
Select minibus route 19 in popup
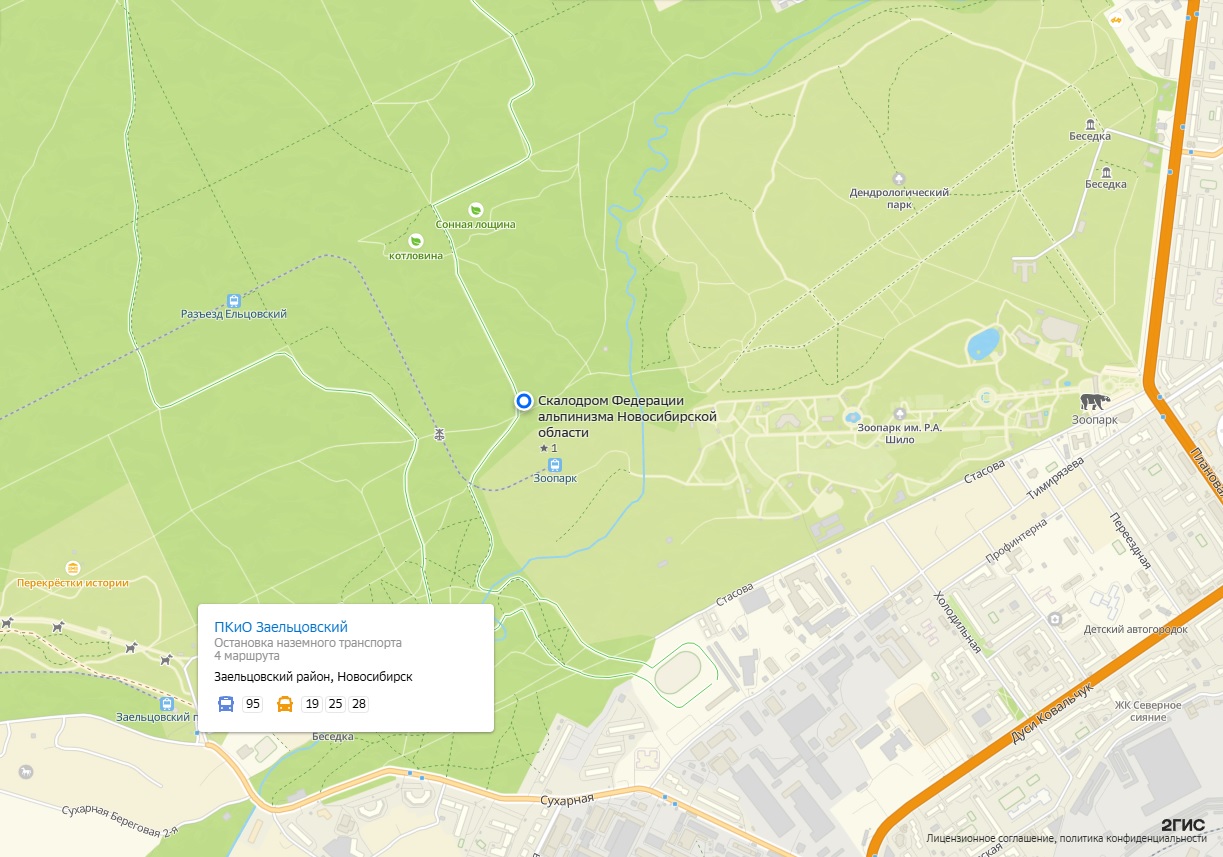coord(312,704)
